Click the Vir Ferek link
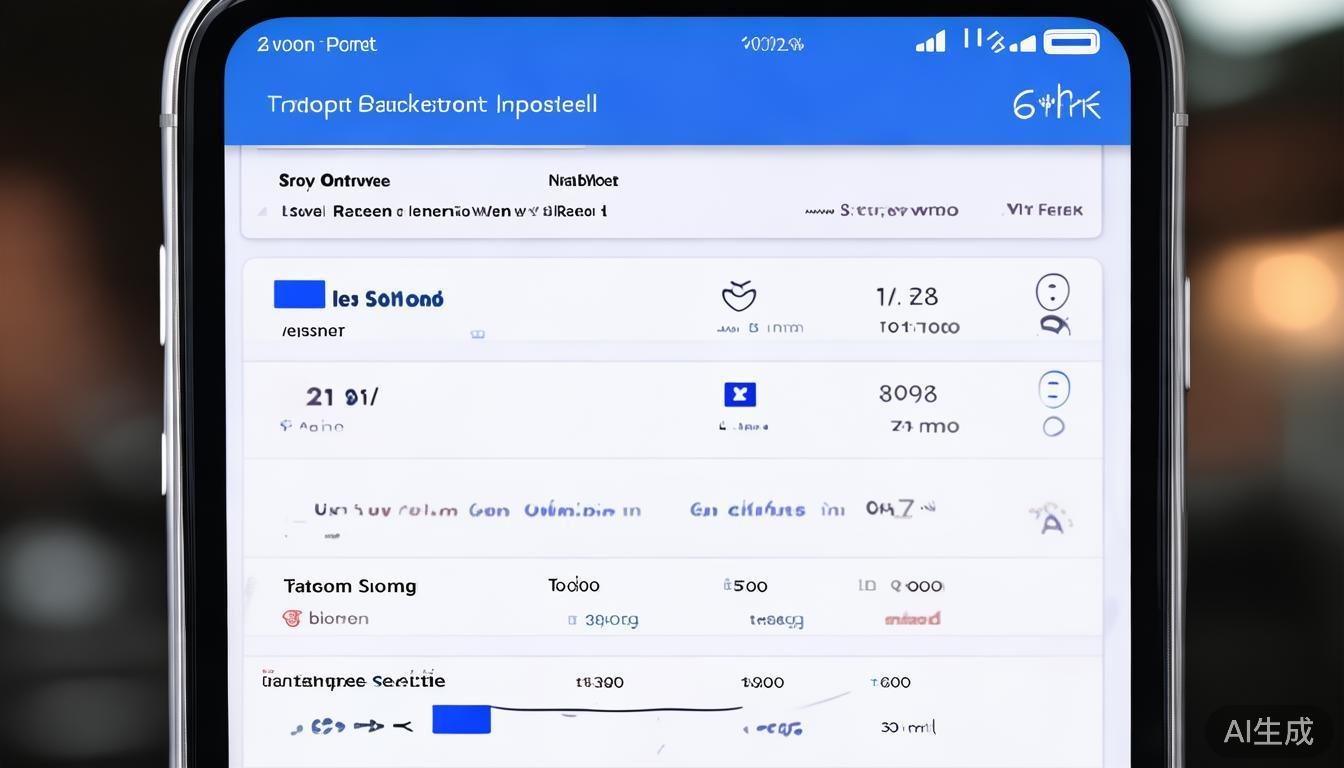 tap(1043, 210)
